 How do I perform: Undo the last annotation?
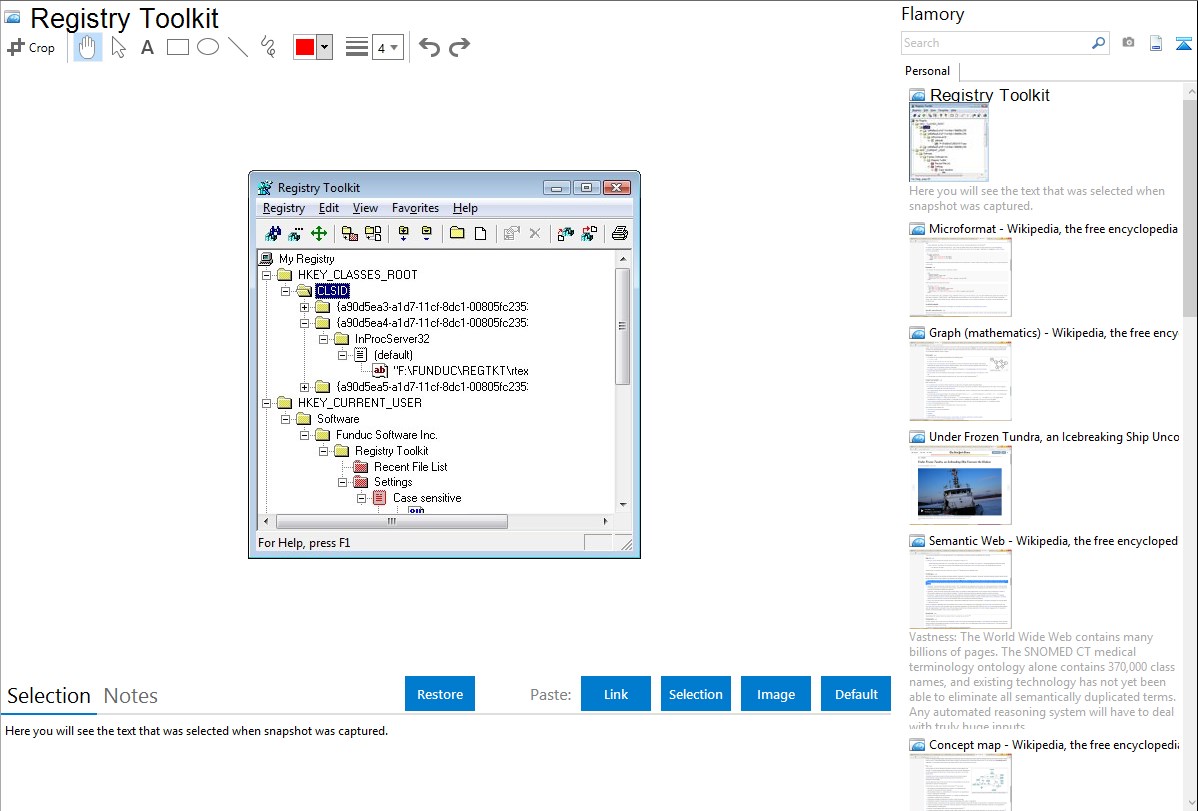[x=429, y=47]
